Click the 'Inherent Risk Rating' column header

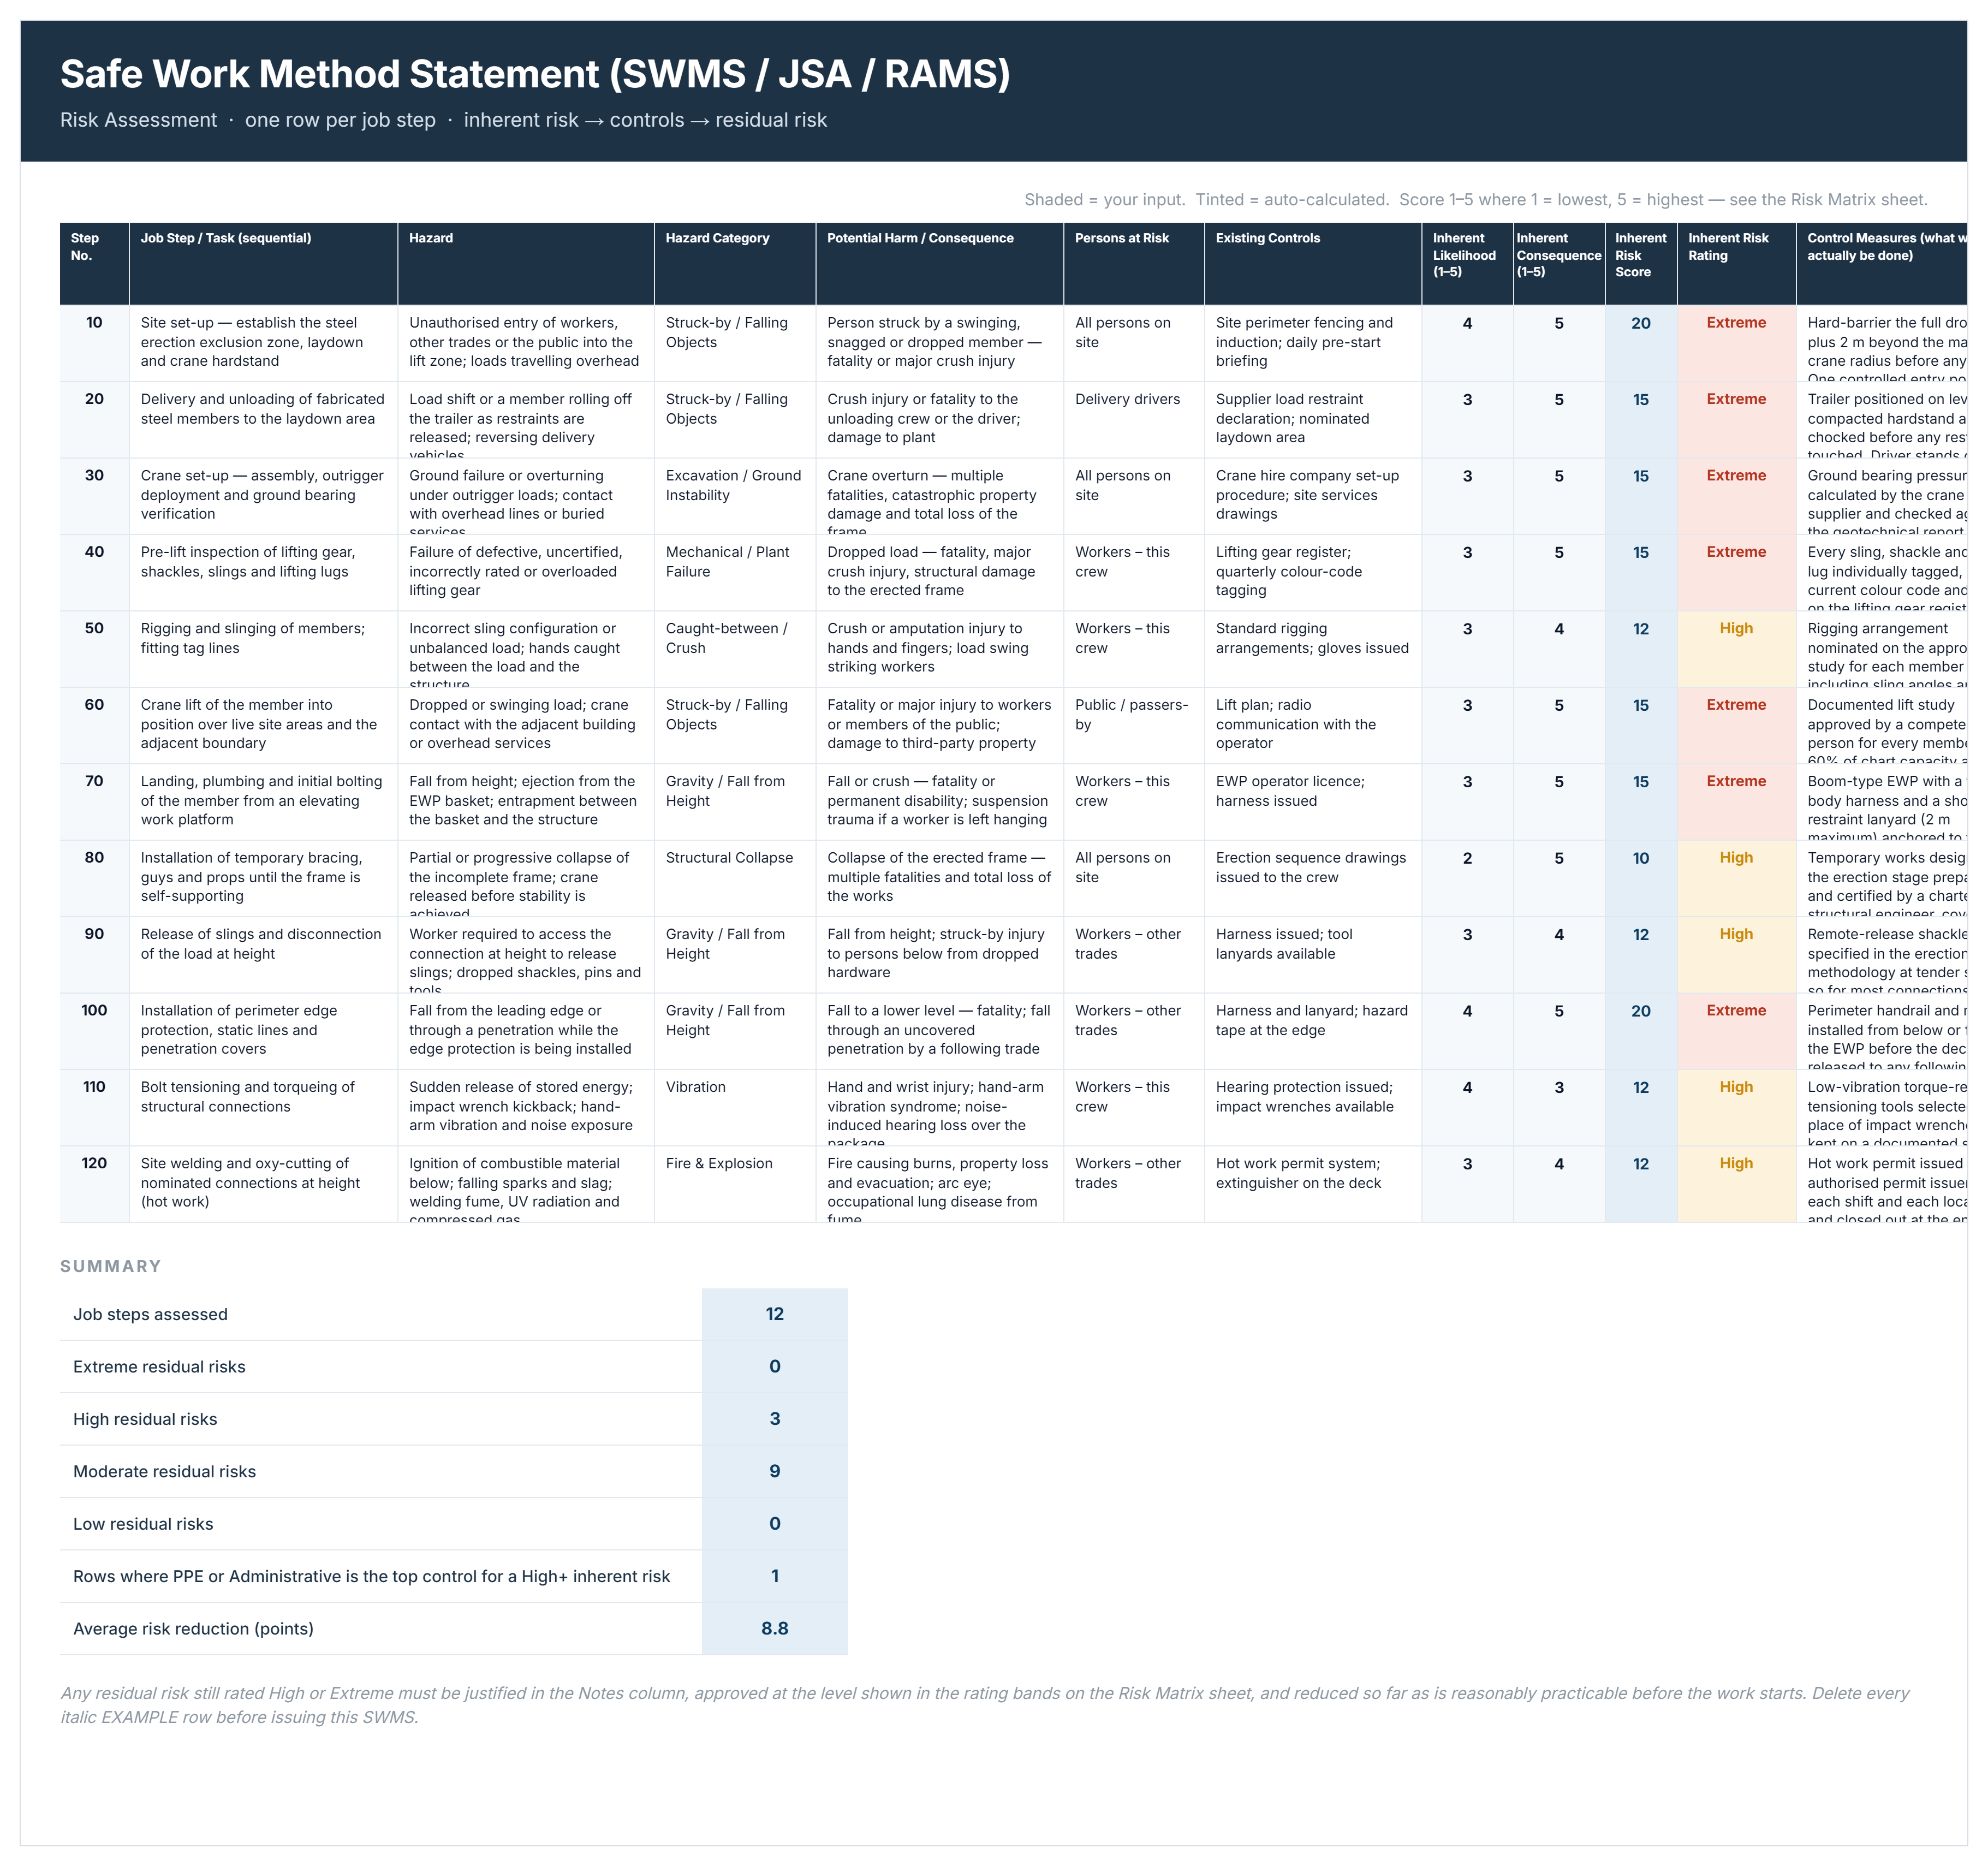click(x=1736, y=264)
